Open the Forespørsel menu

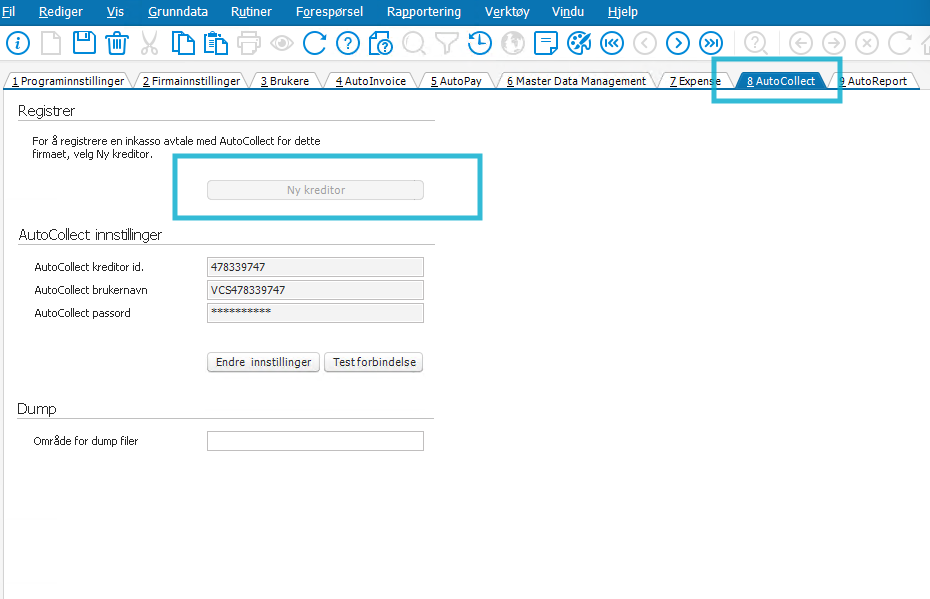[x=329, y=12]
